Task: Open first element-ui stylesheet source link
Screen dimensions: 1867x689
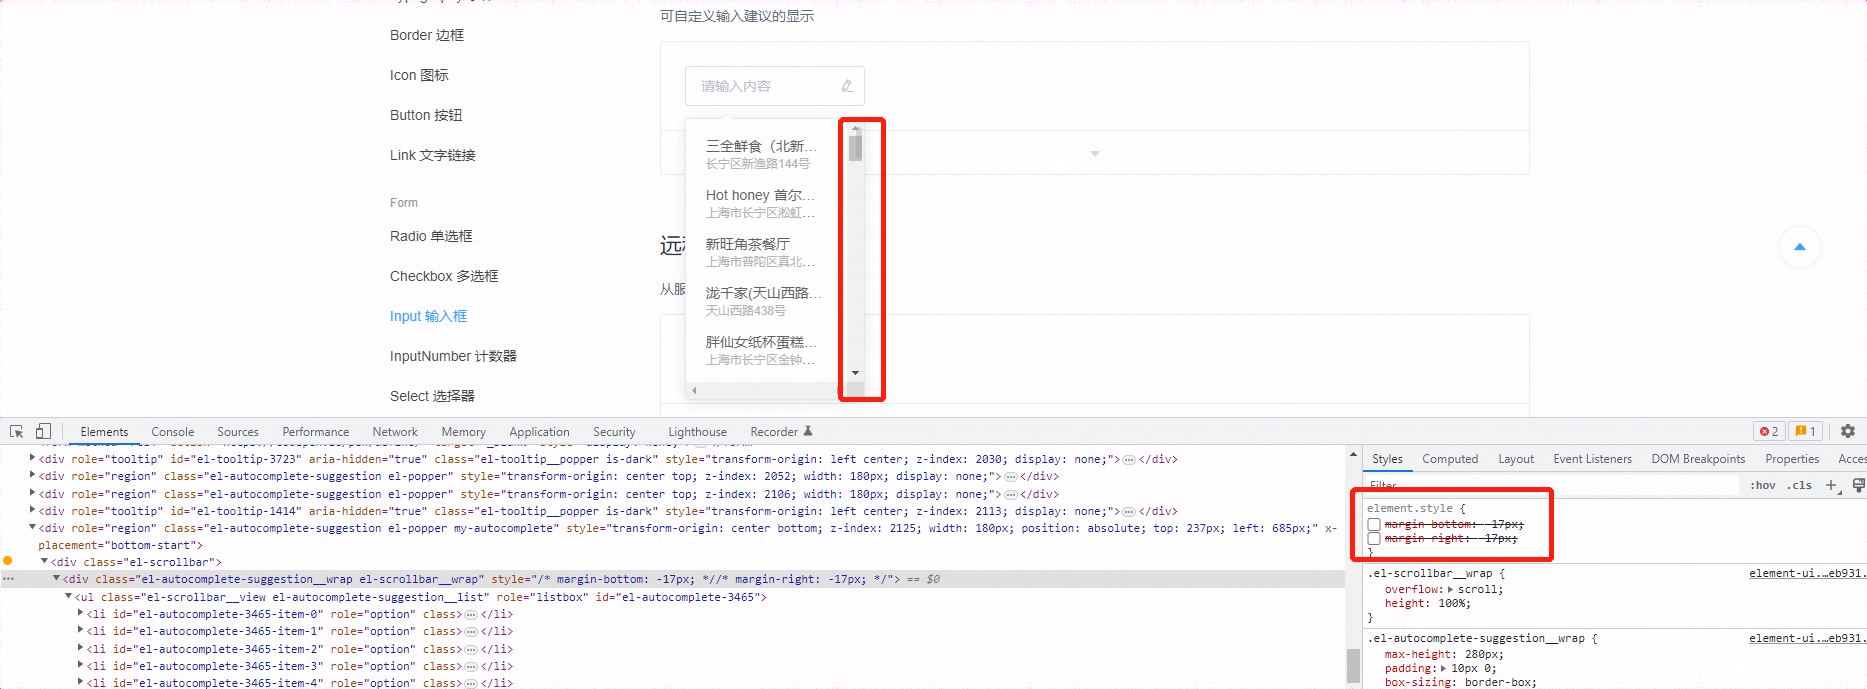Action: (x=1806, y=573)
